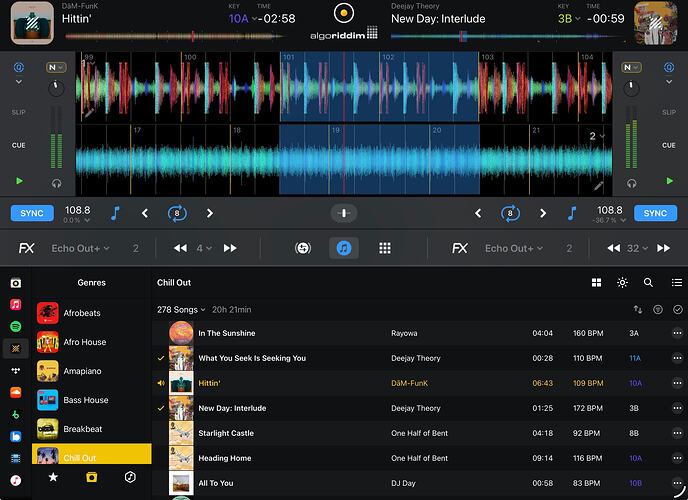Open the SoundCloud library source

[16, 392]
